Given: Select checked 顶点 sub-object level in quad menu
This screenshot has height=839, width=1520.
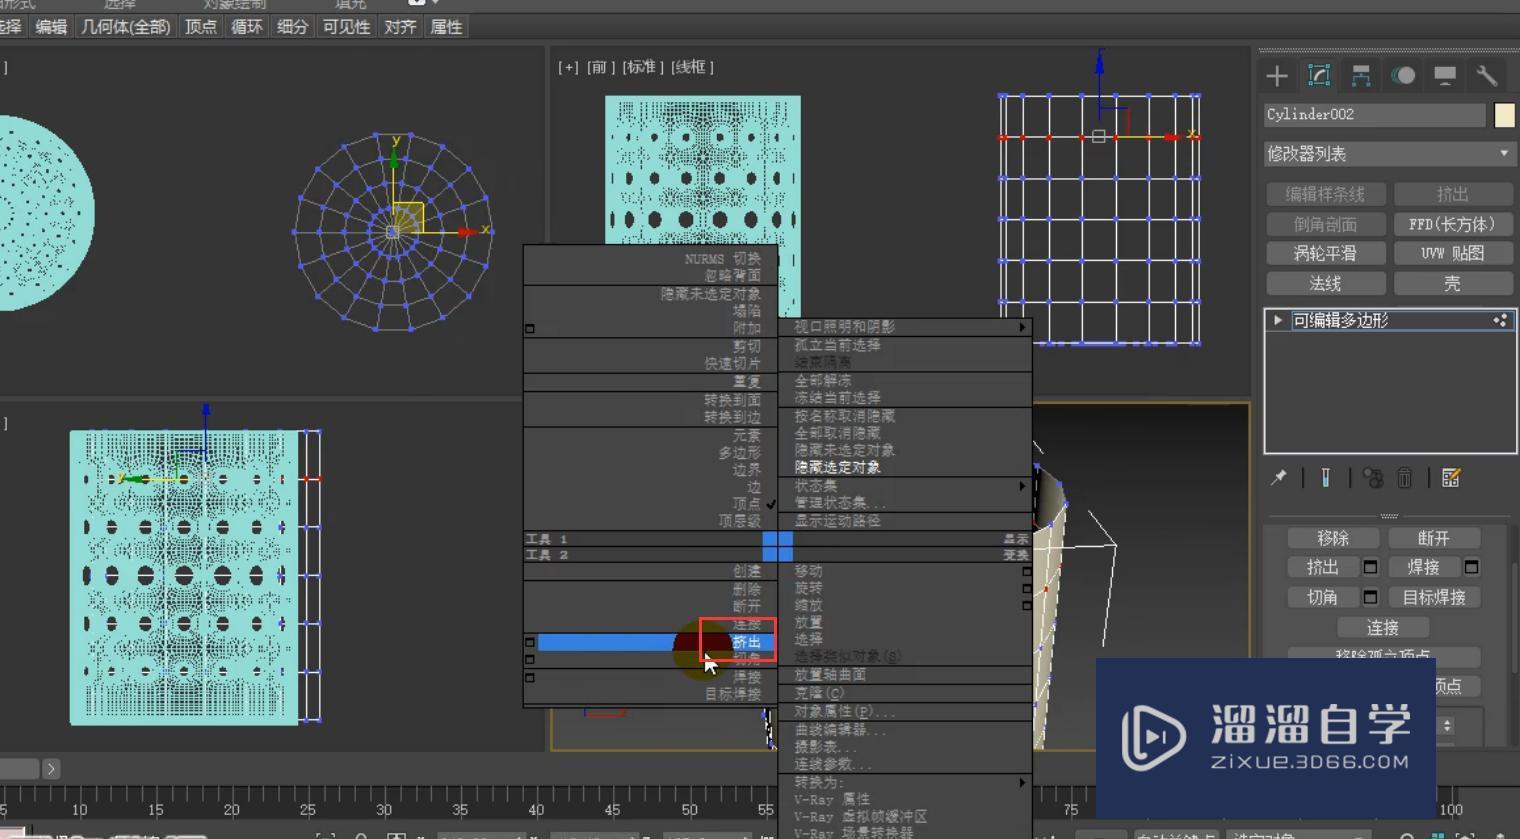Looking at the screenshot, I should (748, 503).
